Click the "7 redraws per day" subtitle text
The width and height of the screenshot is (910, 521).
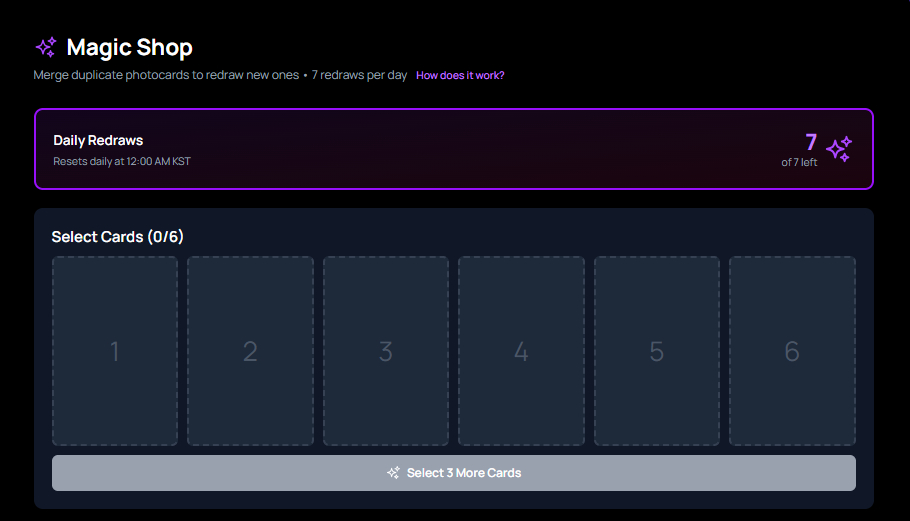359,76
